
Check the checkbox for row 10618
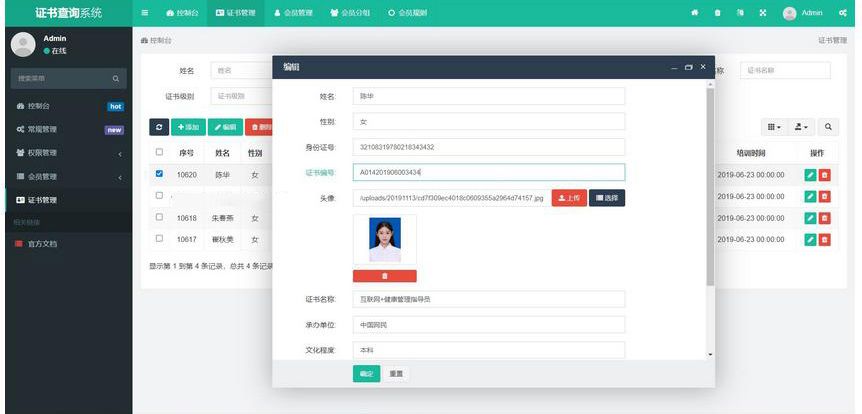(x=158, y=217)
